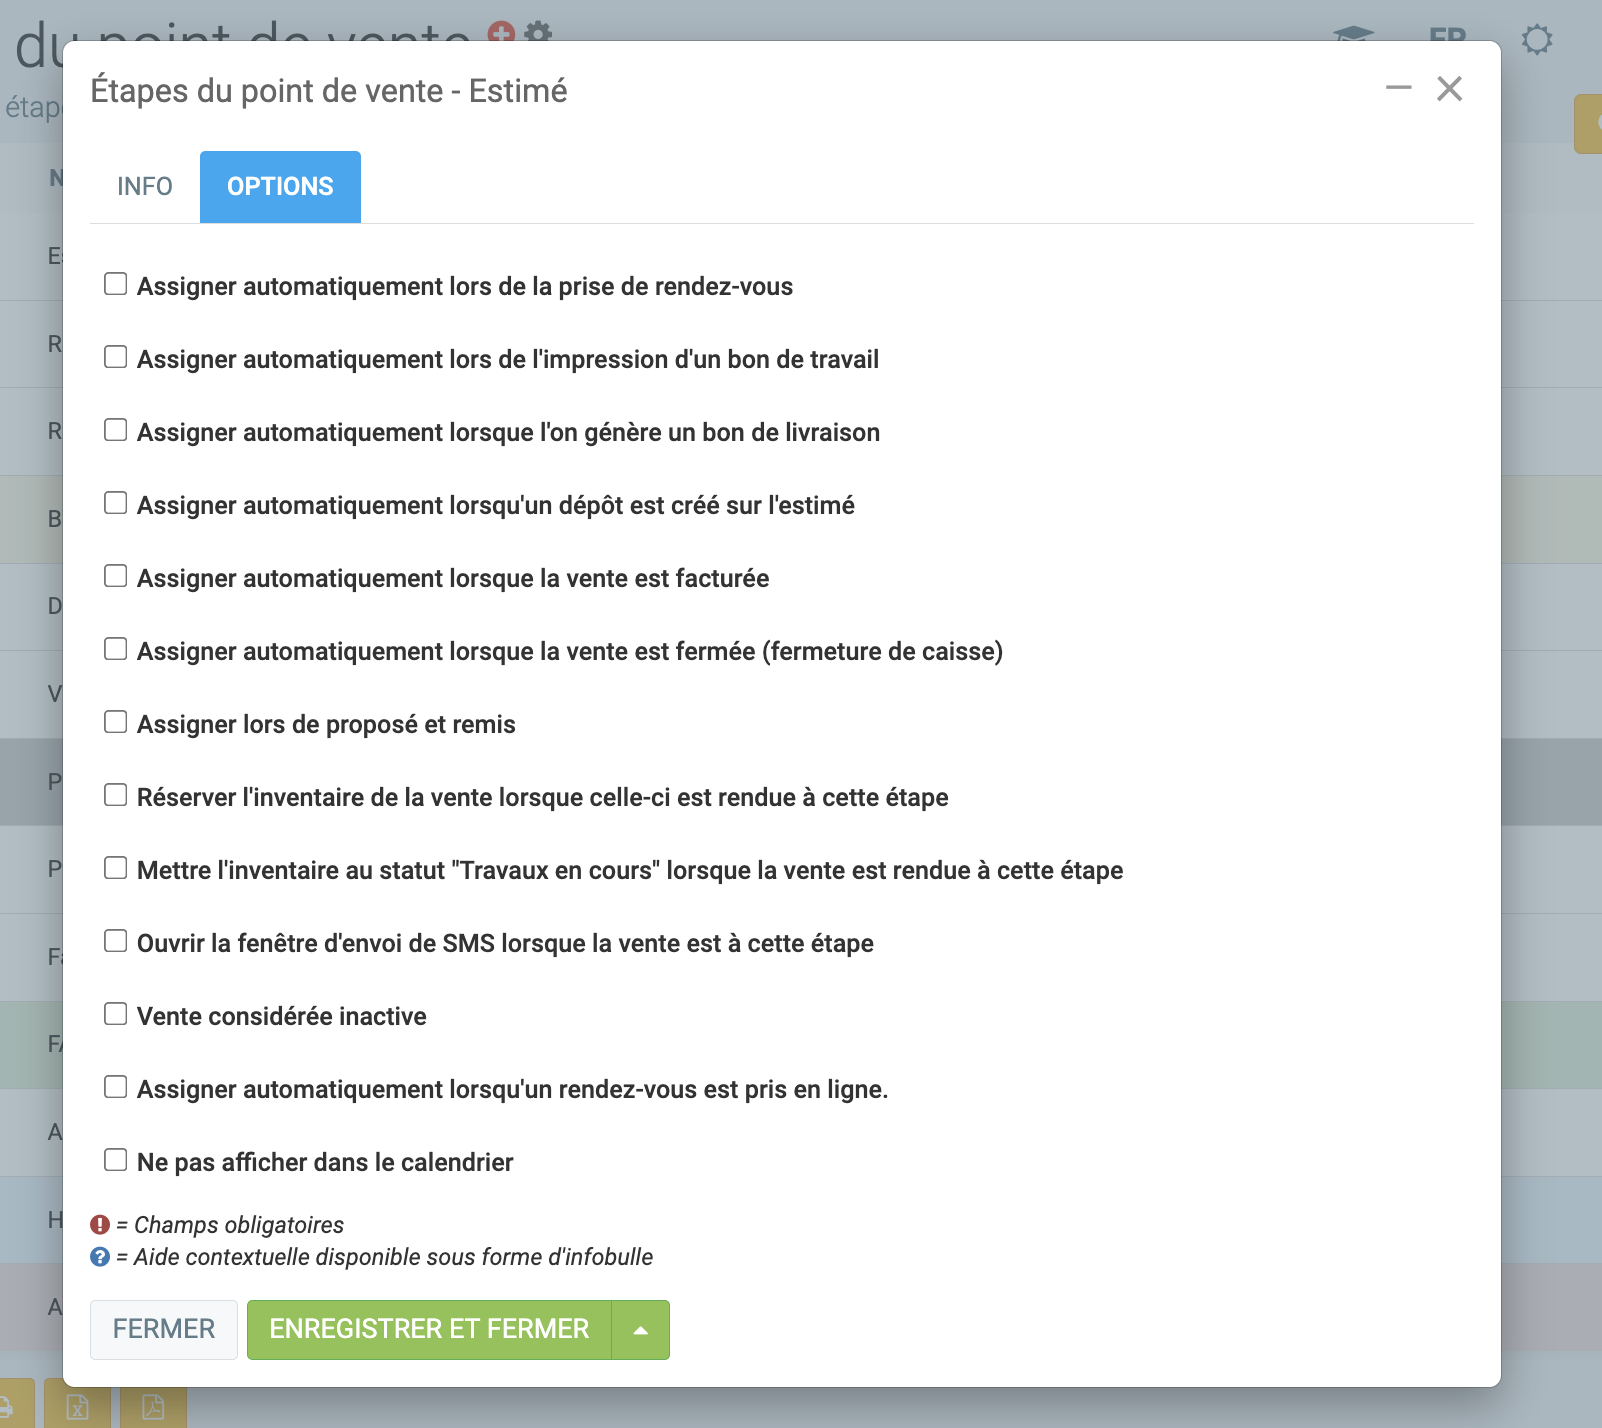This screenshot has width=1602, height=1428.
Task: Tick 'Ne pas afficher dans le calendrier'
Action: pyautogui.click(x=116, y=1161)
